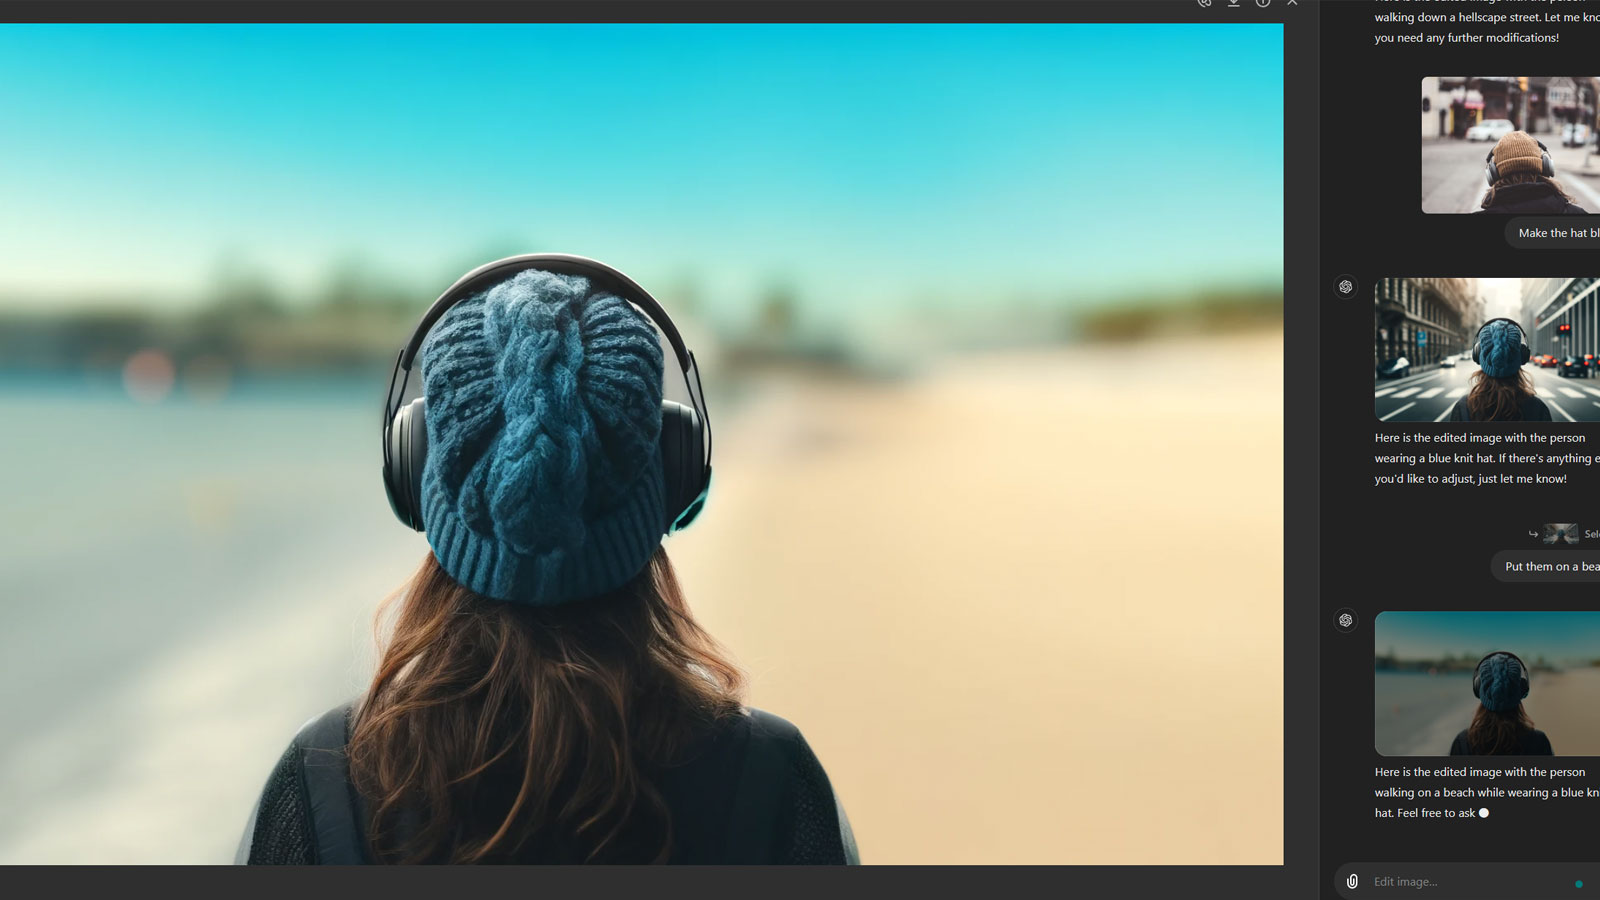Click text 'hat. Feel free to ask'

tap(1424, 813)
